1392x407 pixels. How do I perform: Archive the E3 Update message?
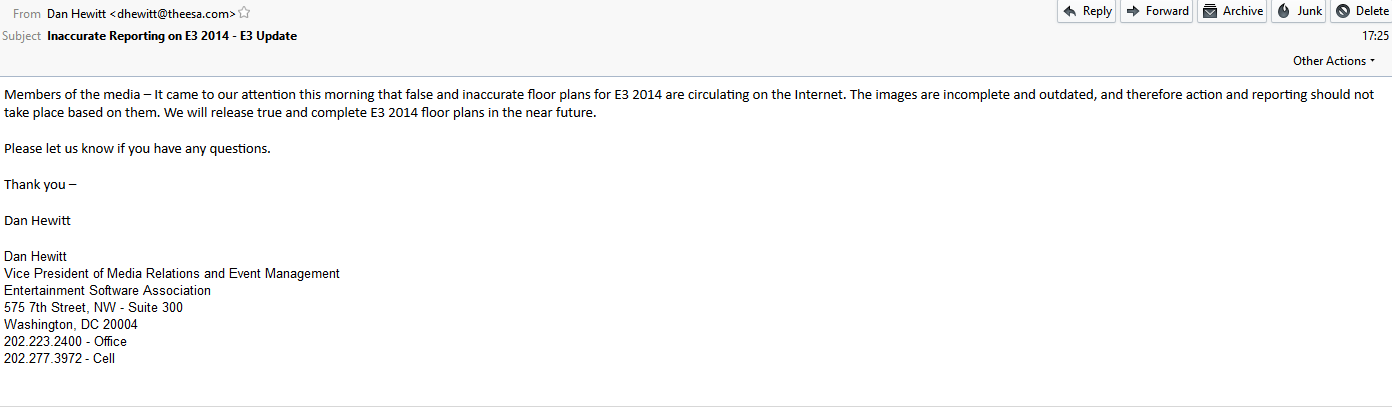pyautogui.click(x=1232, y=11)
